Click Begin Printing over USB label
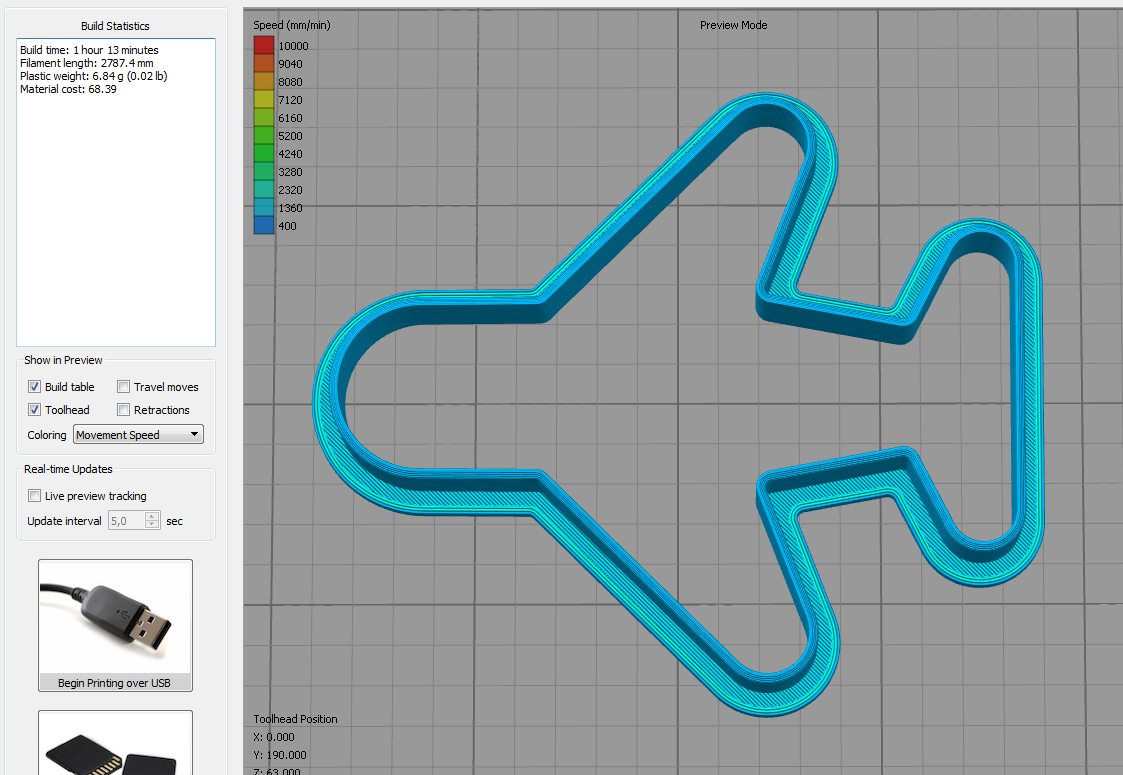Screen dimensions: 1123x775 [115, 684]
